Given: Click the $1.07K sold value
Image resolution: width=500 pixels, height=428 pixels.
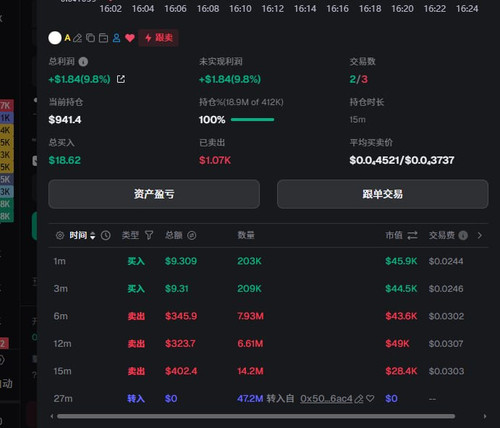Looking at the screenshot, I should (215, 160).
